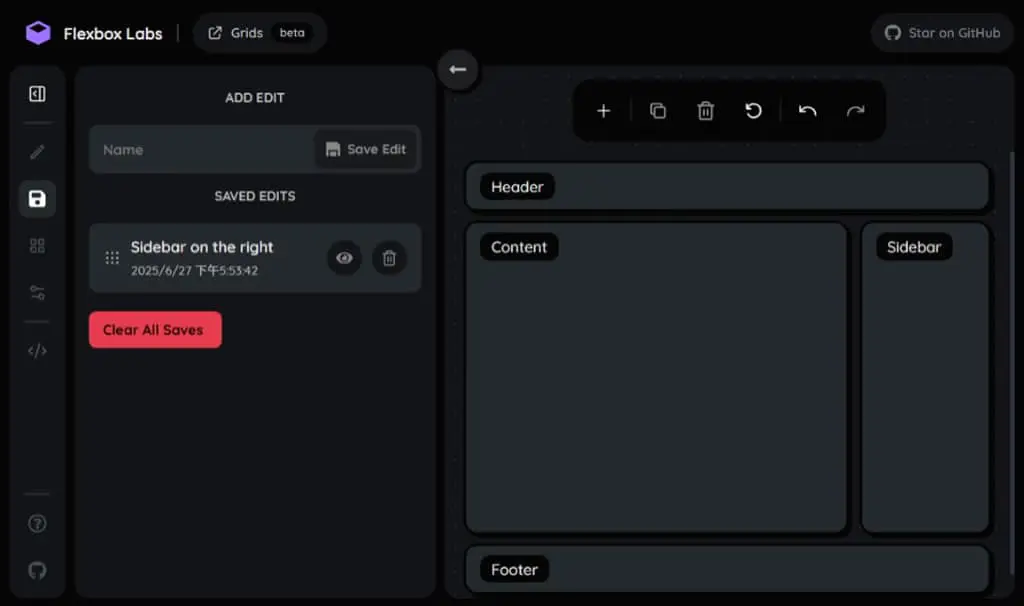
Task: Open the sliders settings icon
Action: (37, 293)
